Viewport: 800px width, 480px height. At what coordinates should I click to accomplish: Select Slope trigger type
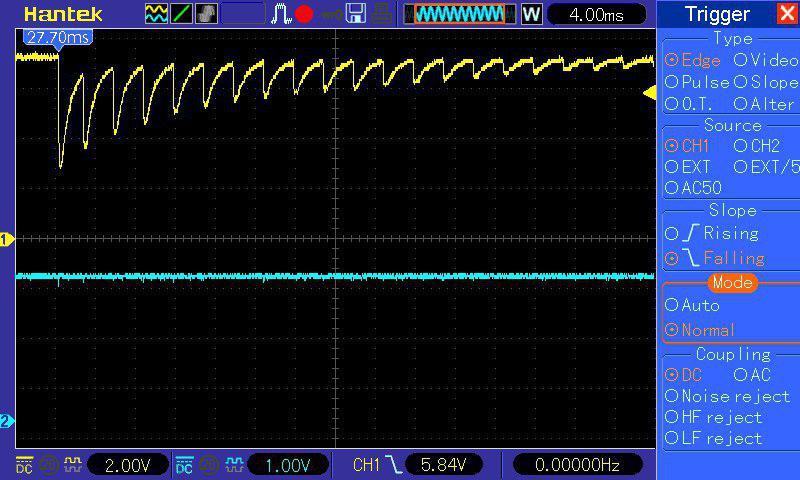coord(766,82)
